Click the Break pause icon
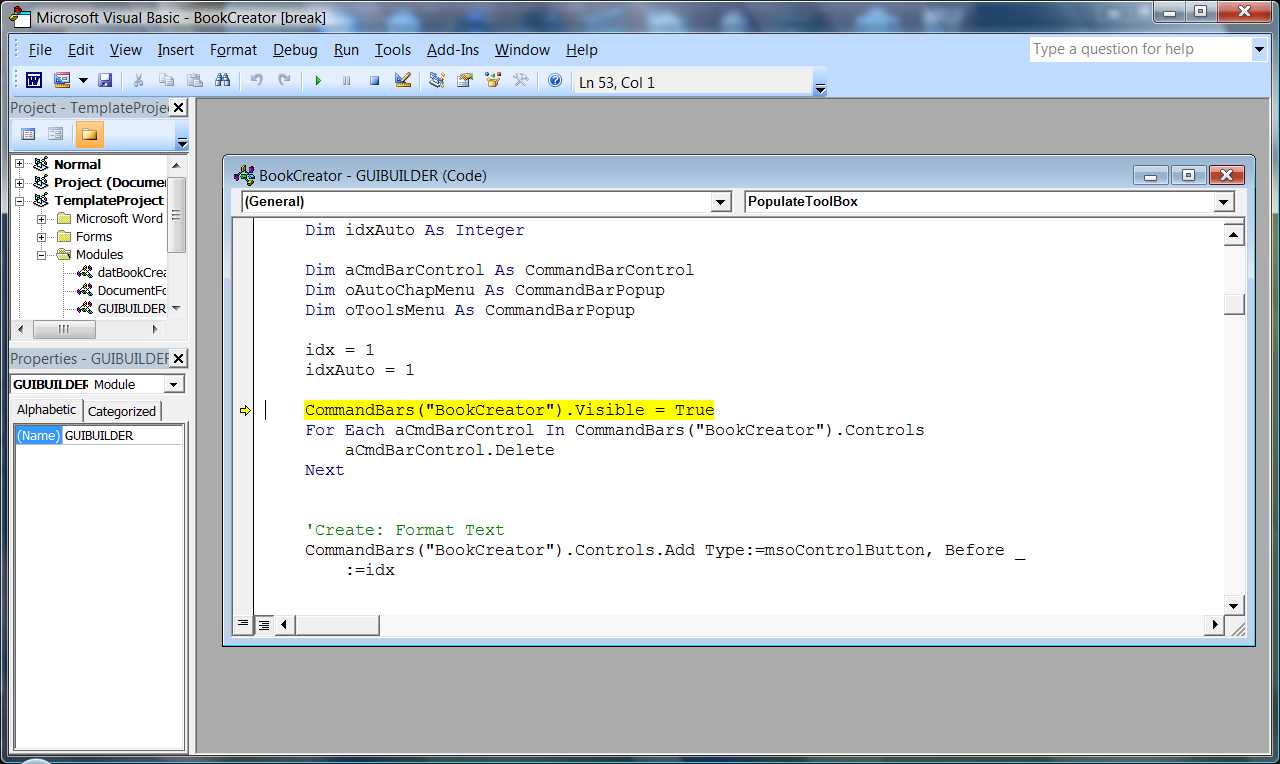This screenshot has width=1280, height=764. [x=346, y=81]
